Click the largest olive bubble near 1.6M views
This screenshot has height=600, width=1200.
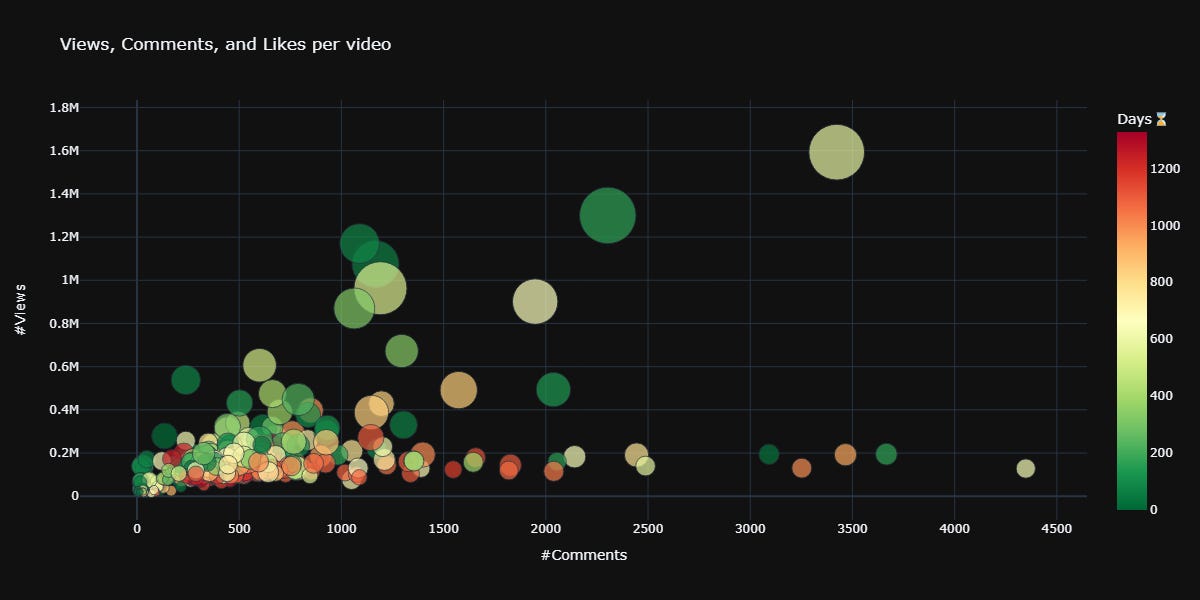pyautogui.click(x=836, y=152)
